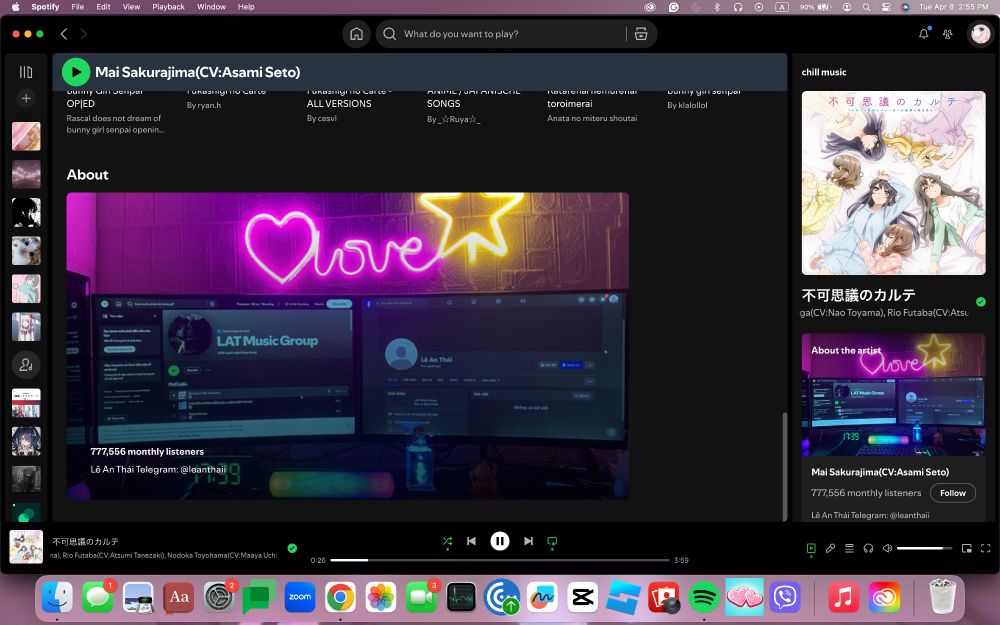The height and width of the screenshot is (625, 1000).
Task: Open the View menu
Action: coord(131,7)
